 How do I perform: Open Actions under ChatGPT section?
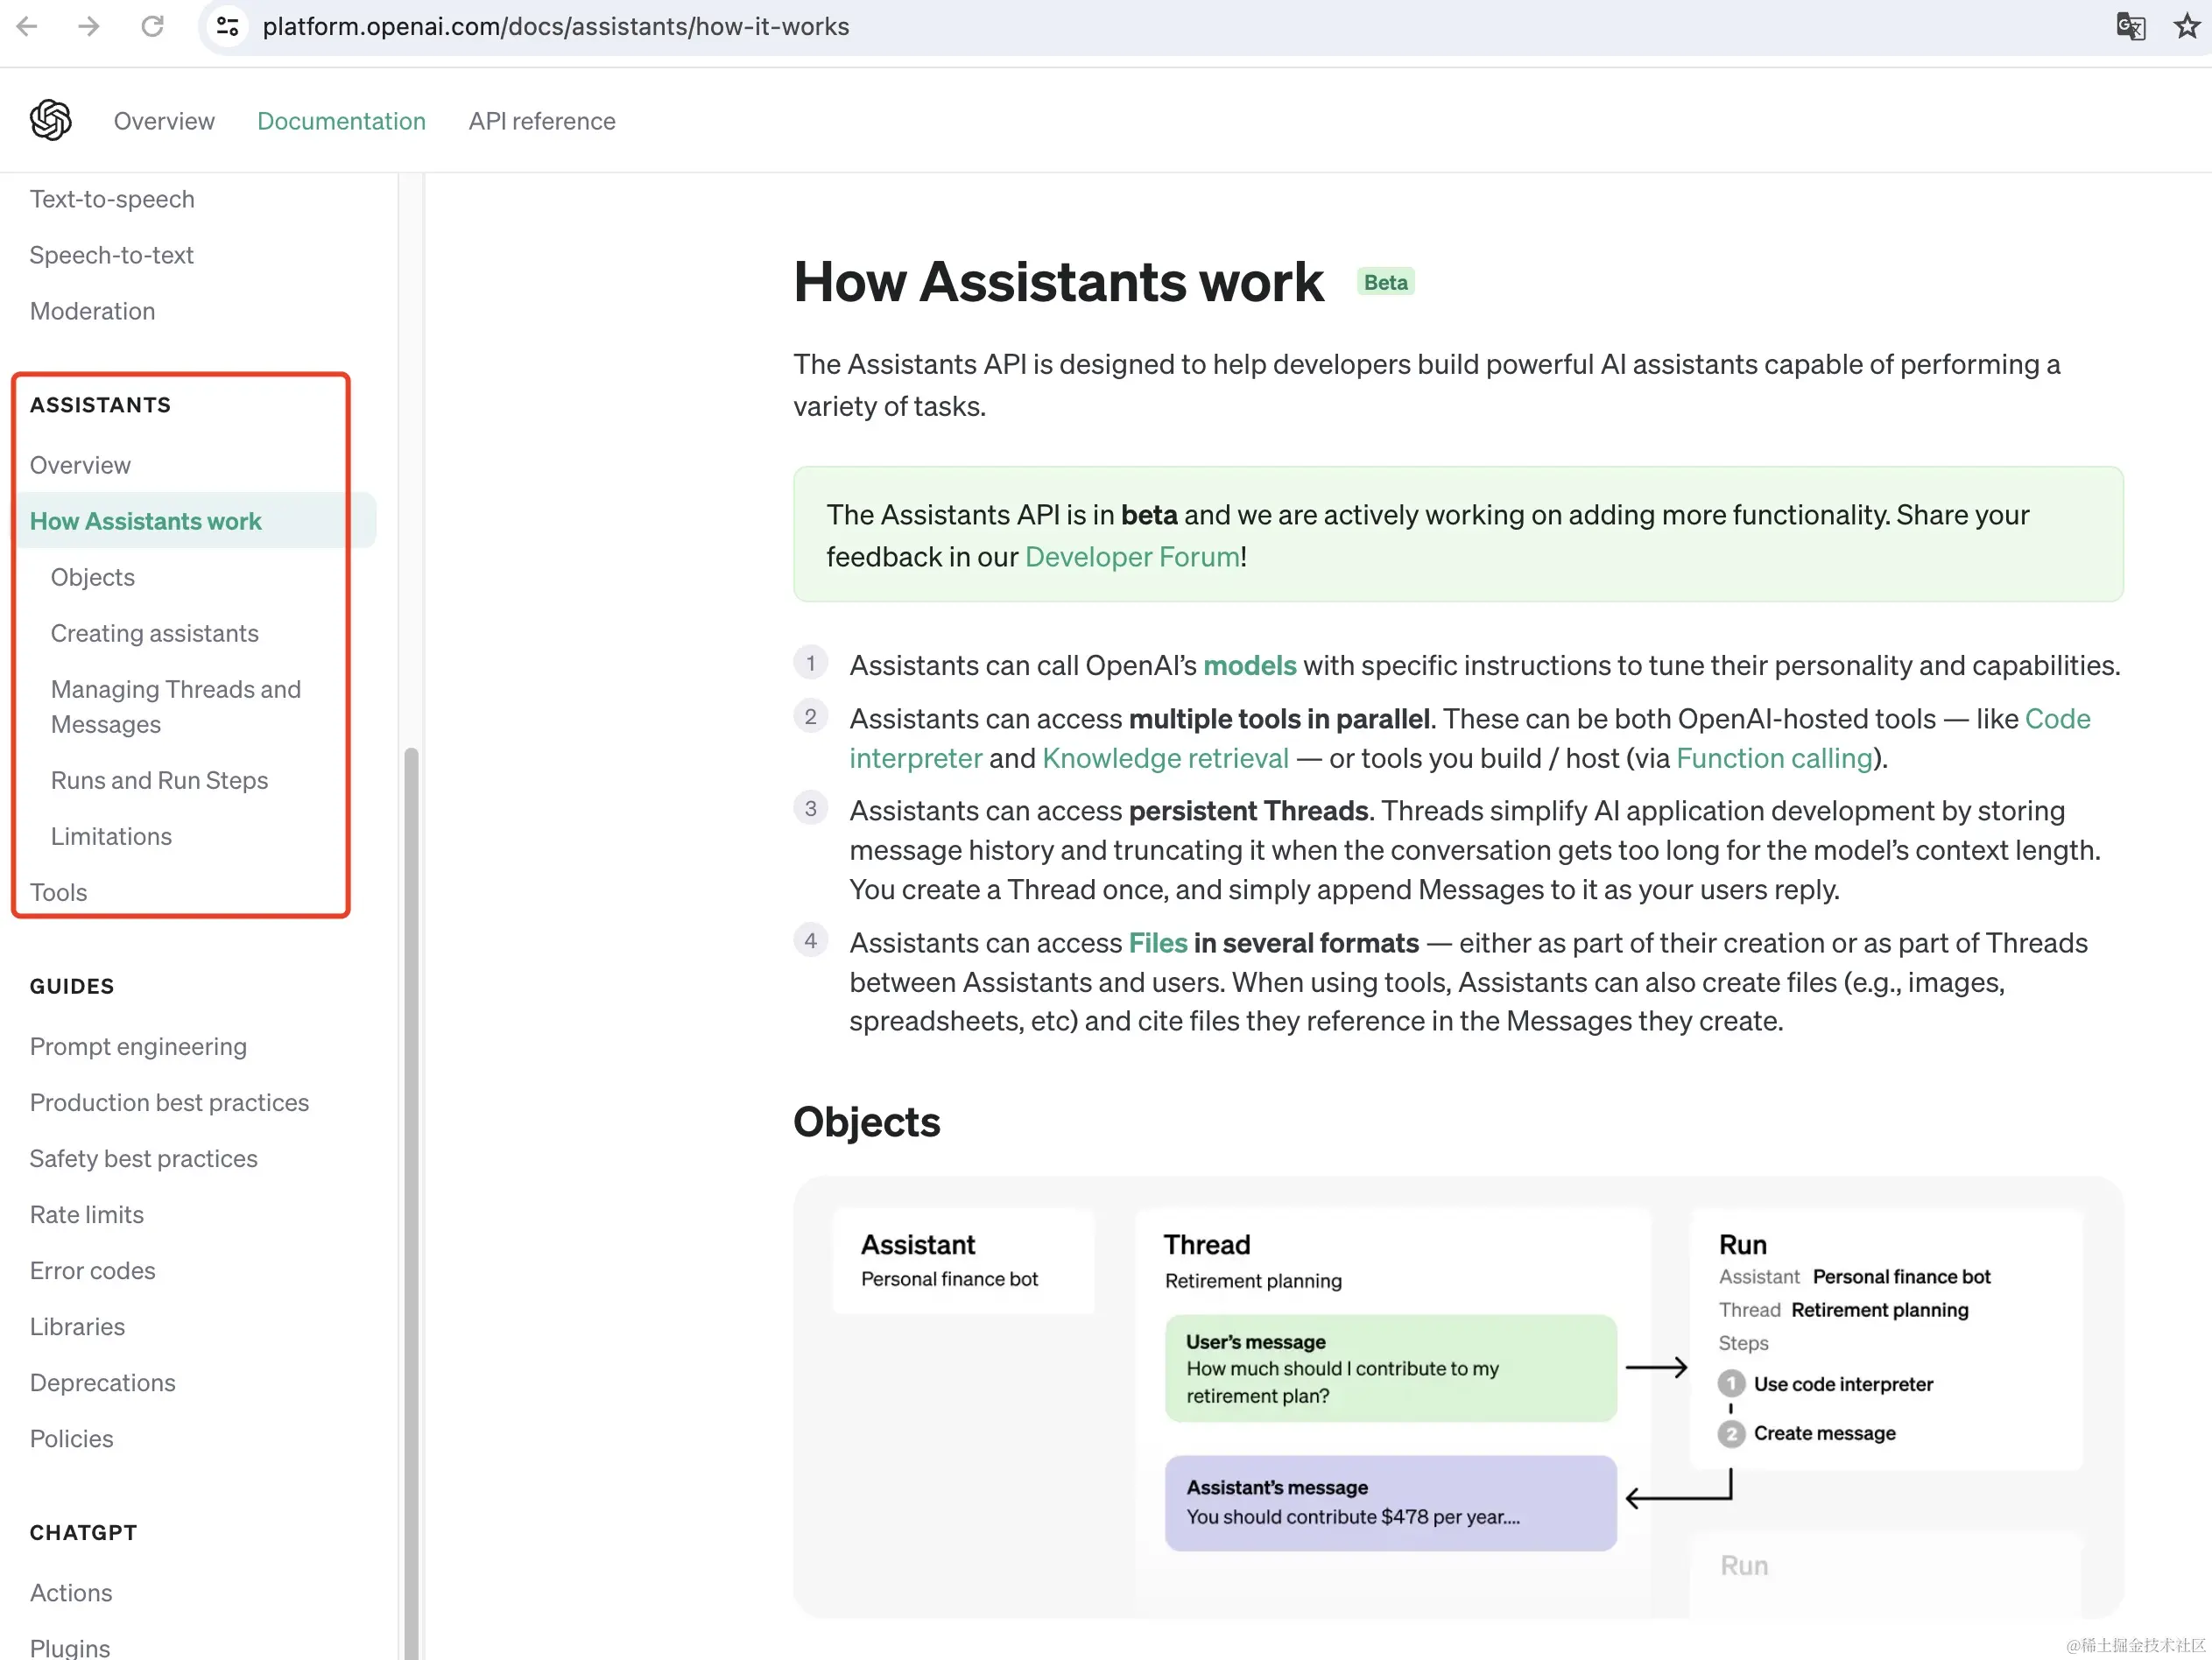click(70, 1592)
